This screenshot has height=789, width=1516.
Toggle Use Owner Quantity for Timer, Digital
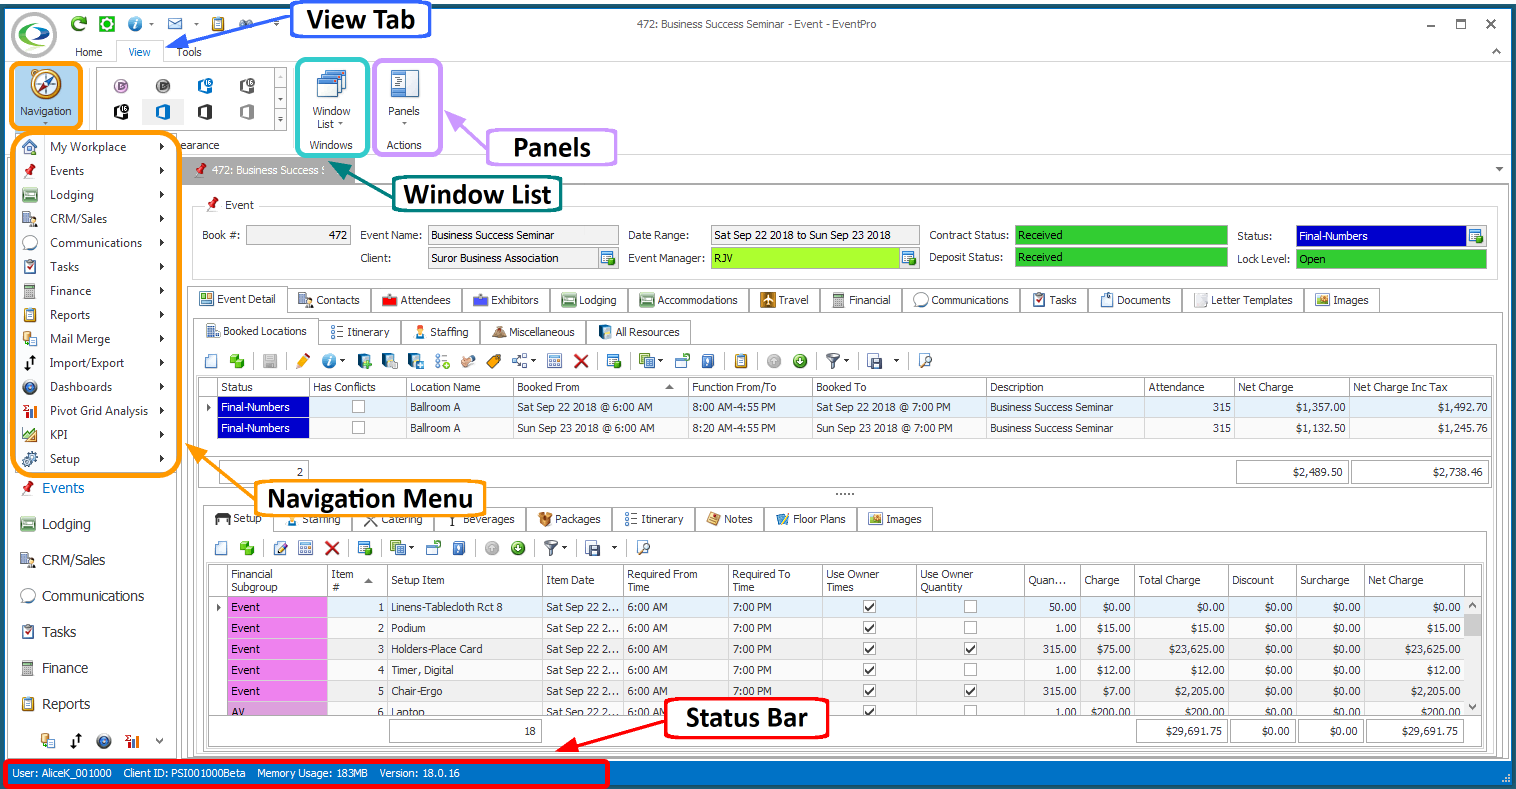pos(970,670)
